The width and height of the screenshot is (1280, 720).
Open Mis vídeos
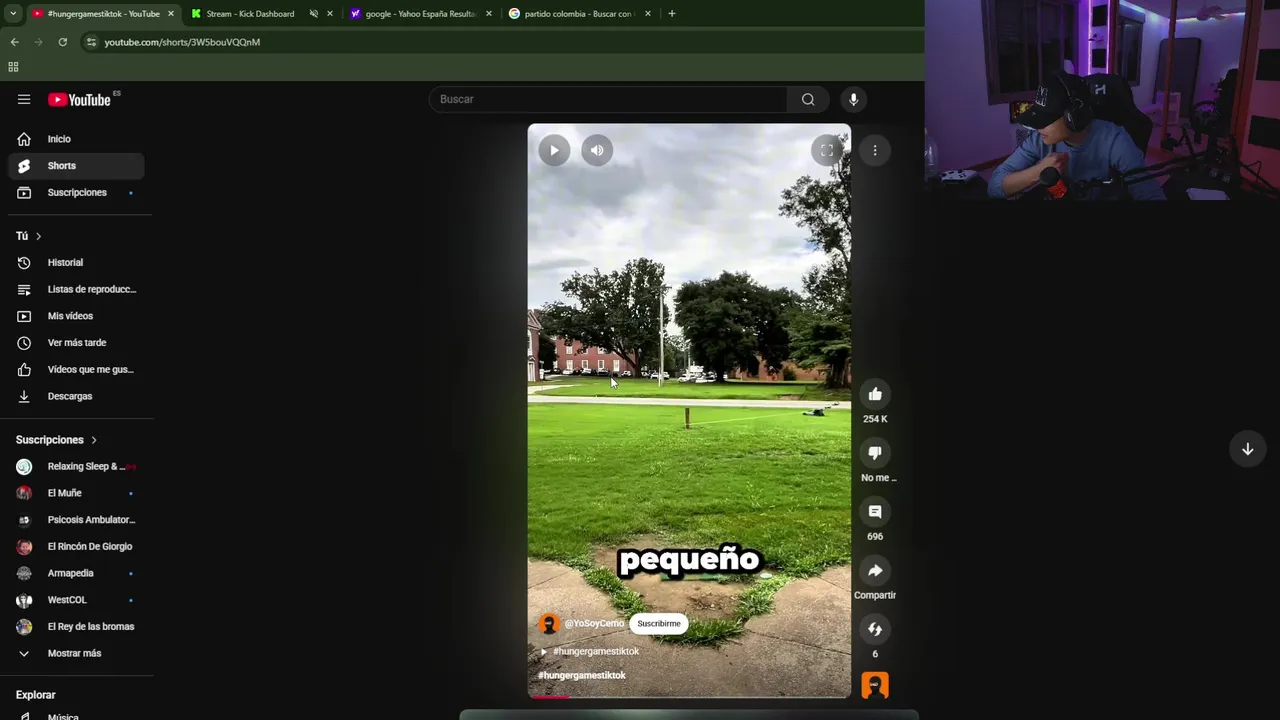(x=76, y=316)
